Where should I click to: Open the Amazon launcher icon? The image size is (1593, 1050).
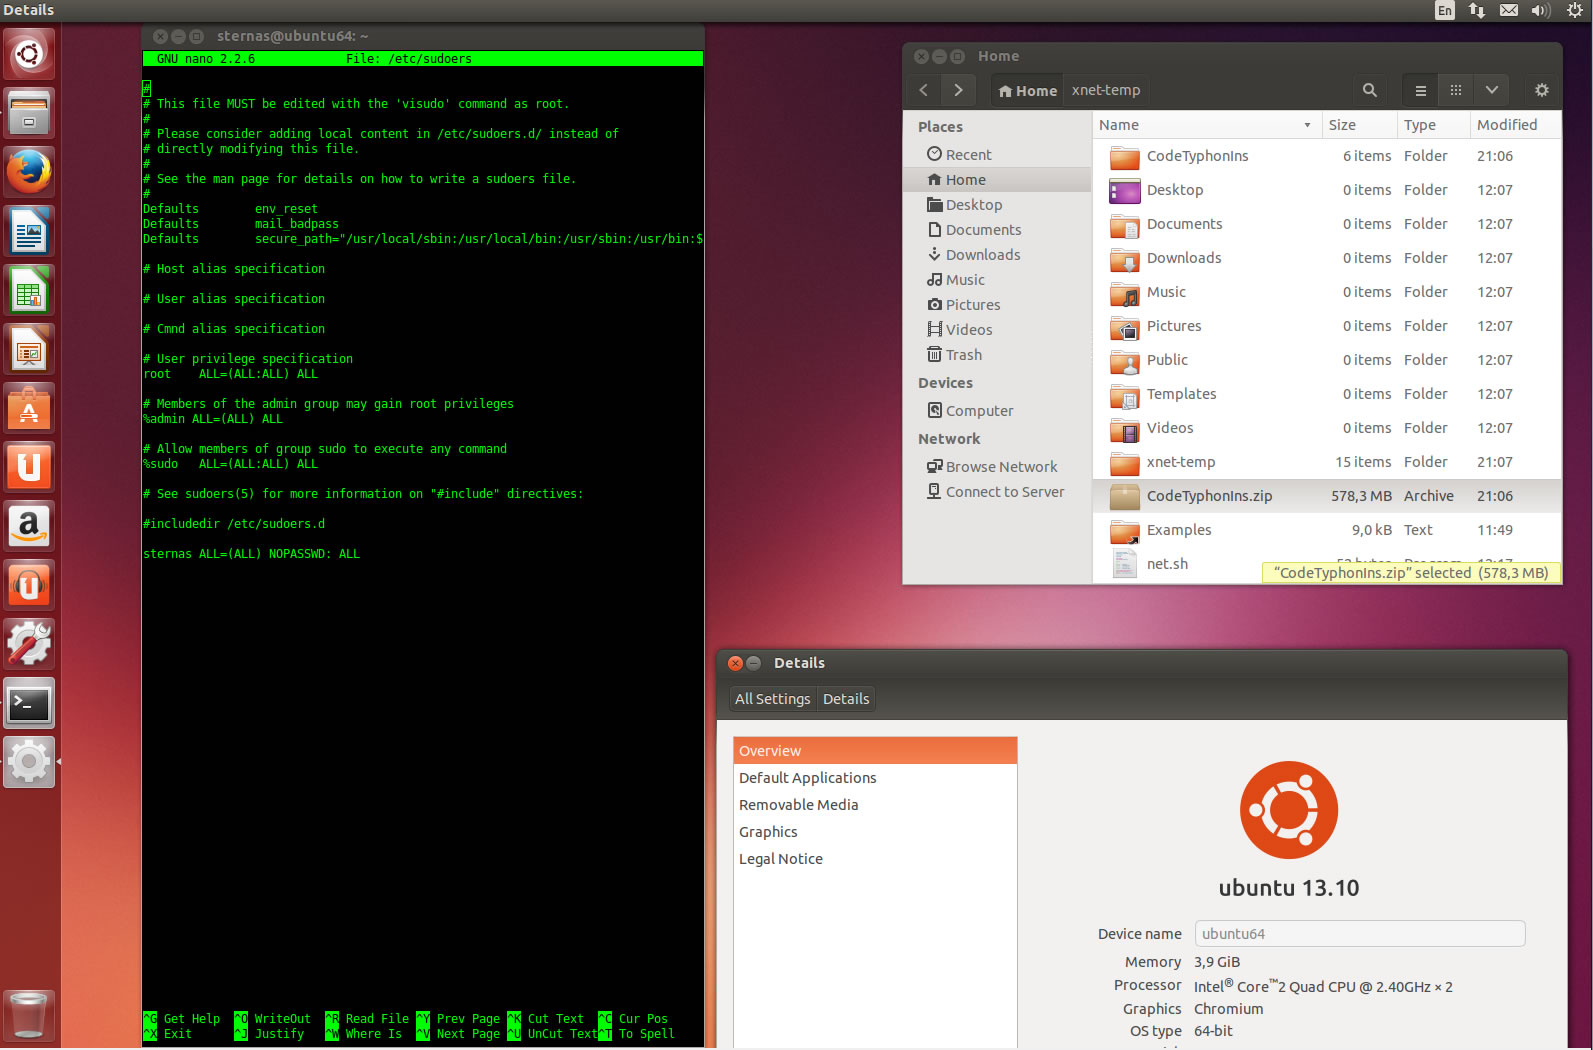[x=29, y=526]
